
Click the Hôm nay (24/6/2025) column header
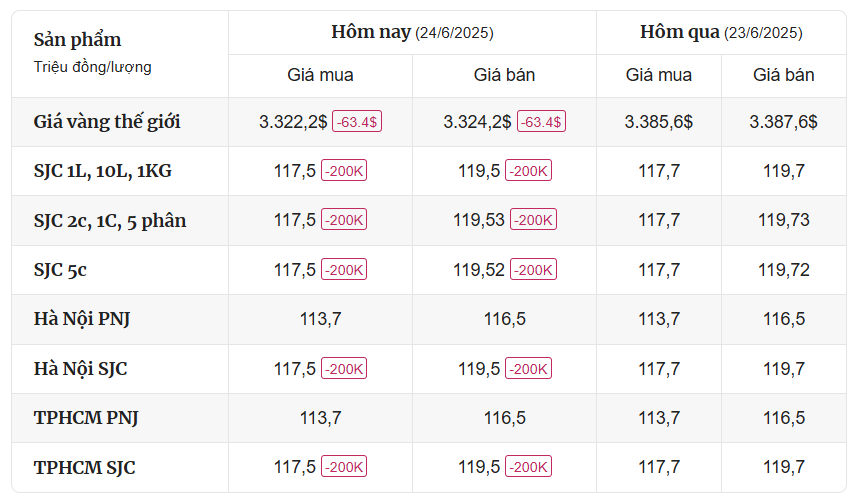412,32
